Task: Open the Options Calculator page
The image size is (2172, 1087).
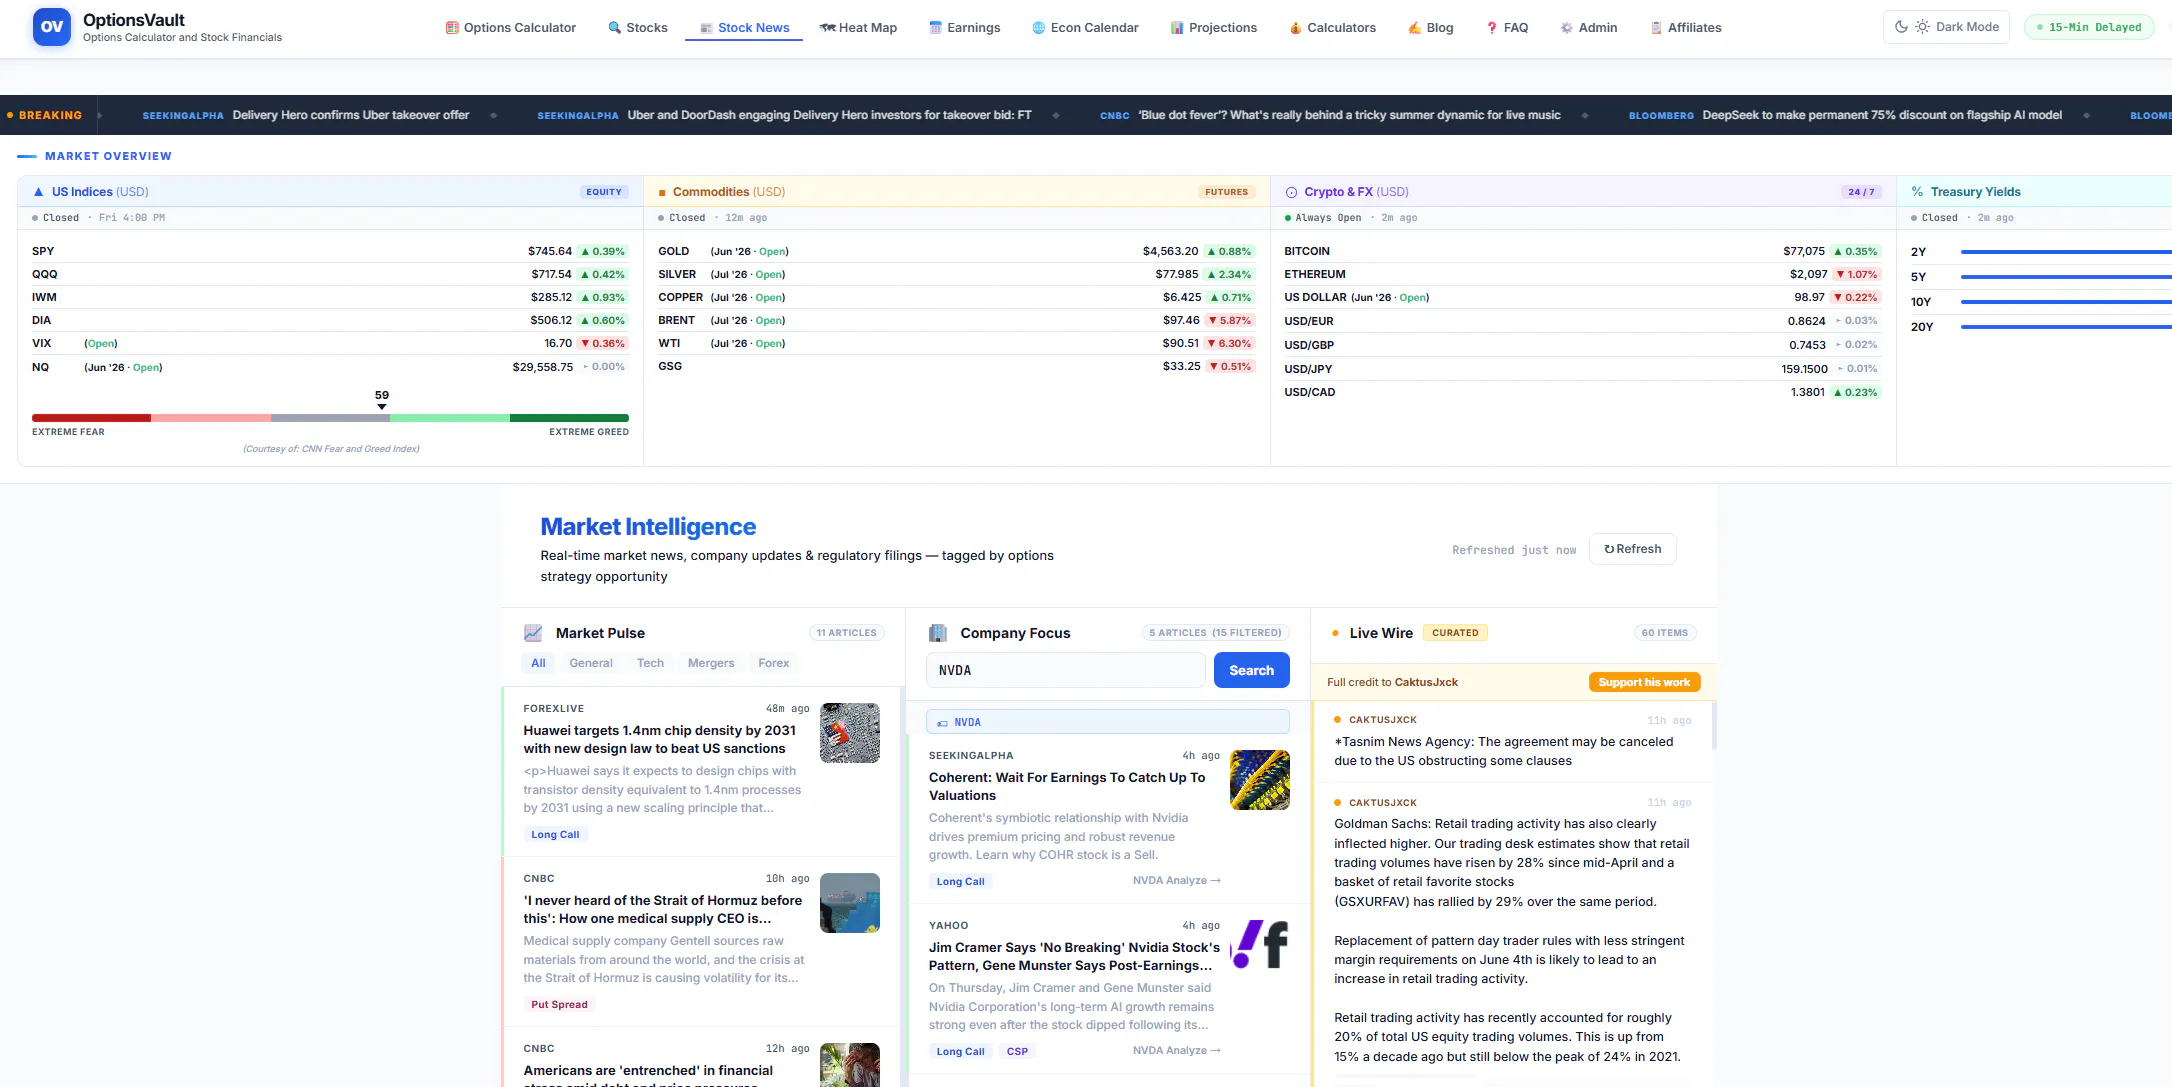Action: pyautogui.click(x=510, y=28)
